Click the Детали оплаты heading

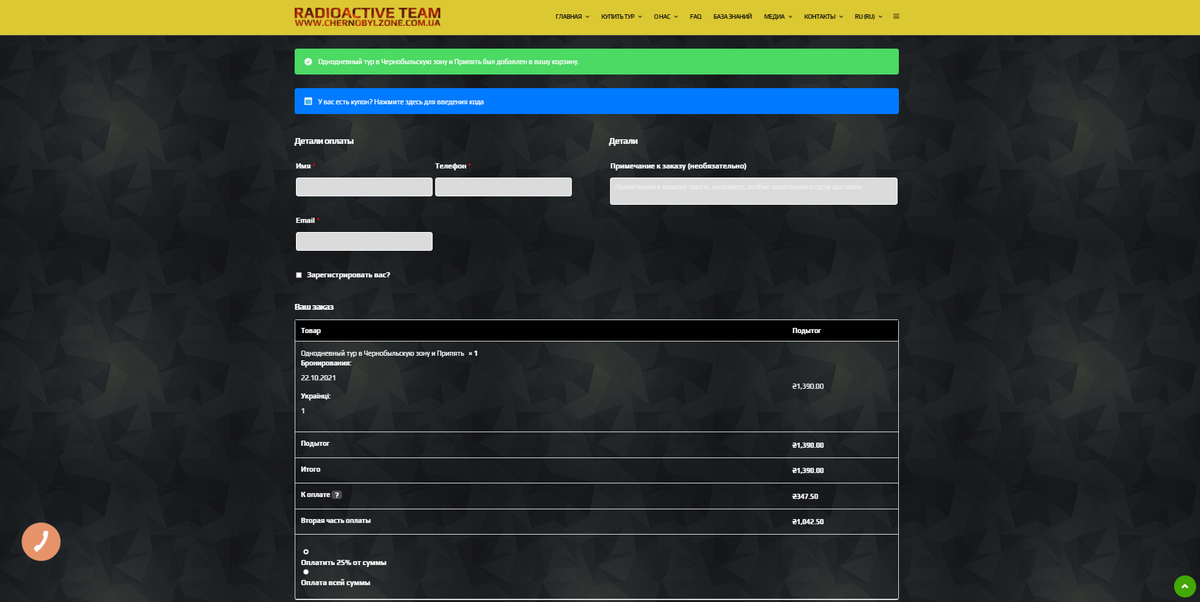coord(324,141)
